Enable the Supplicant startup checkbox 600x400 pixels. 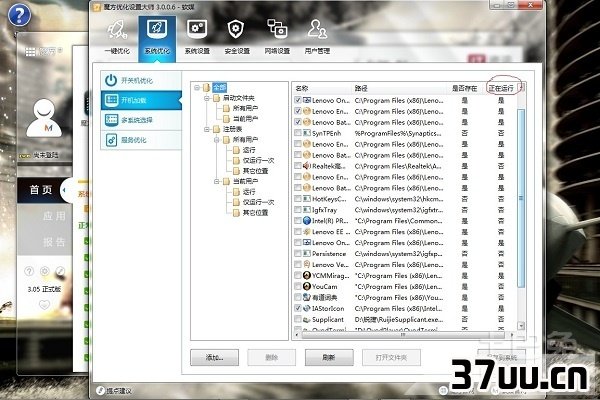tap(298, 319)
